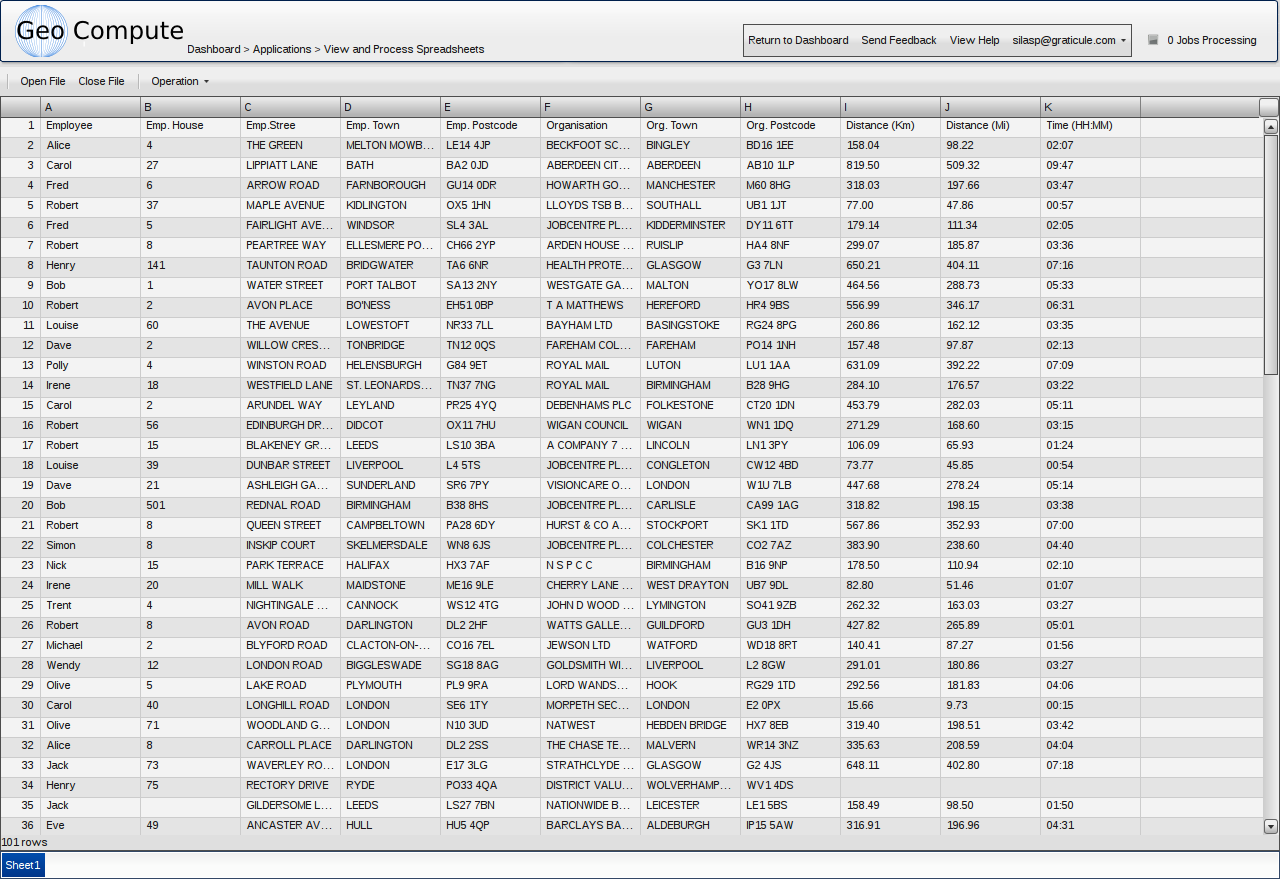Click the 'BASINGSTOKE' cell
Viewport: 1280px width, 879px height.
click(691, 325)
